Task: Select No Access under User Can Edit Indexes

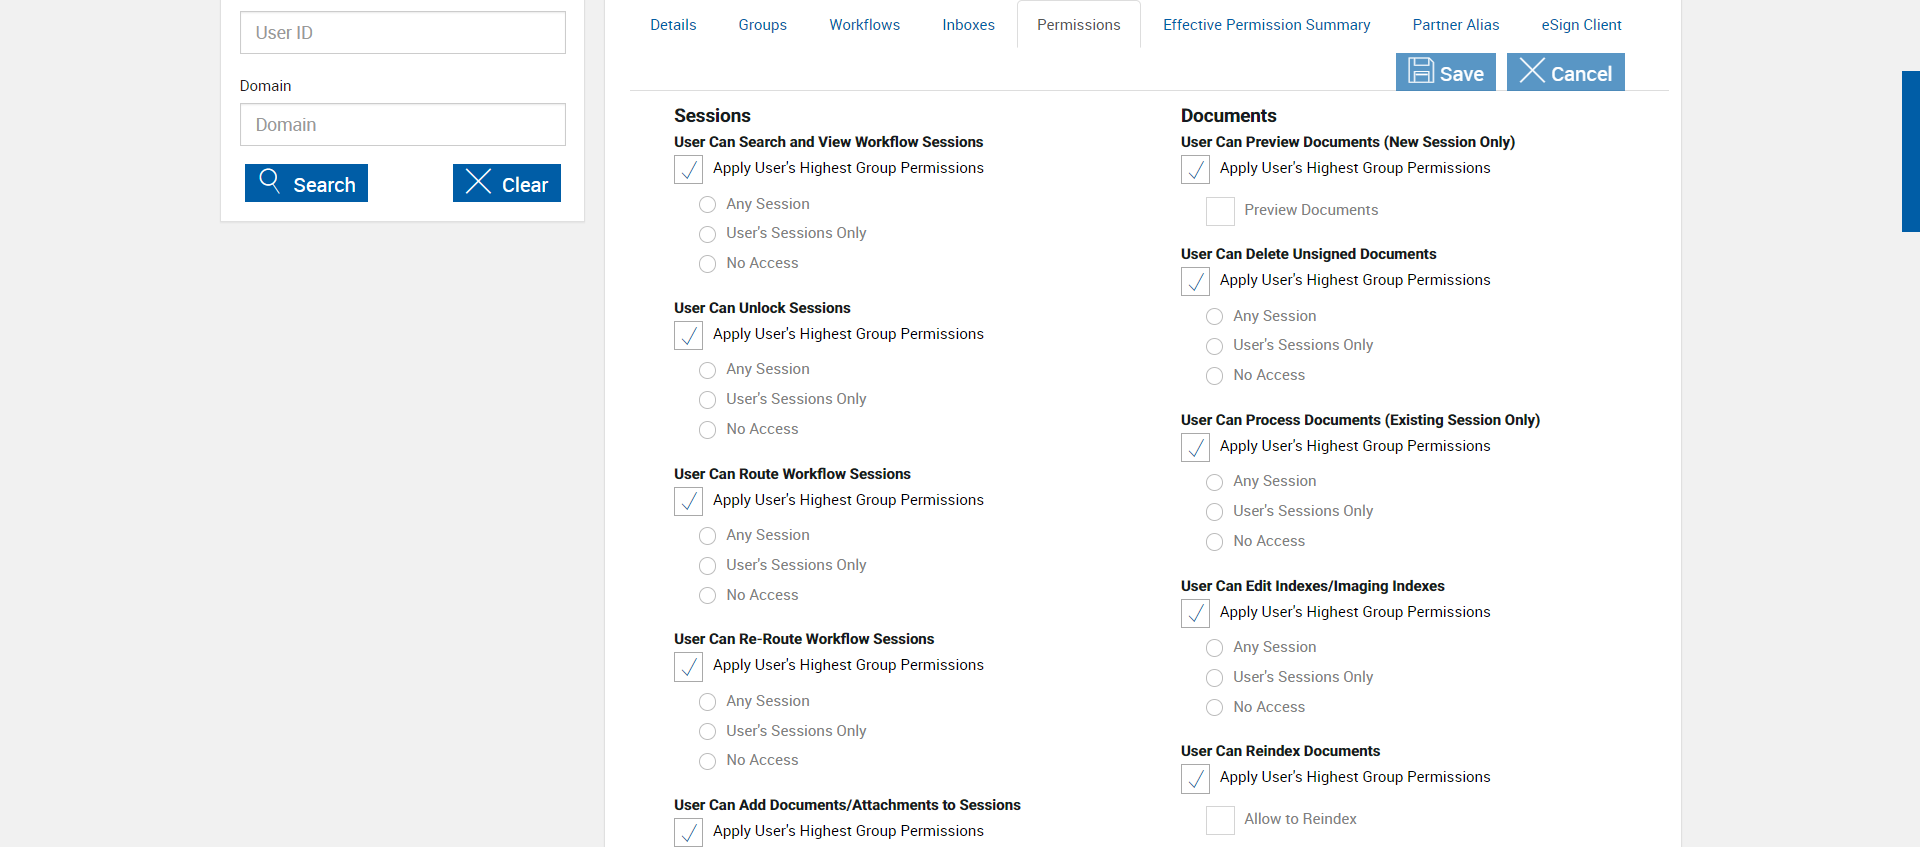Action: [1214, 708]
